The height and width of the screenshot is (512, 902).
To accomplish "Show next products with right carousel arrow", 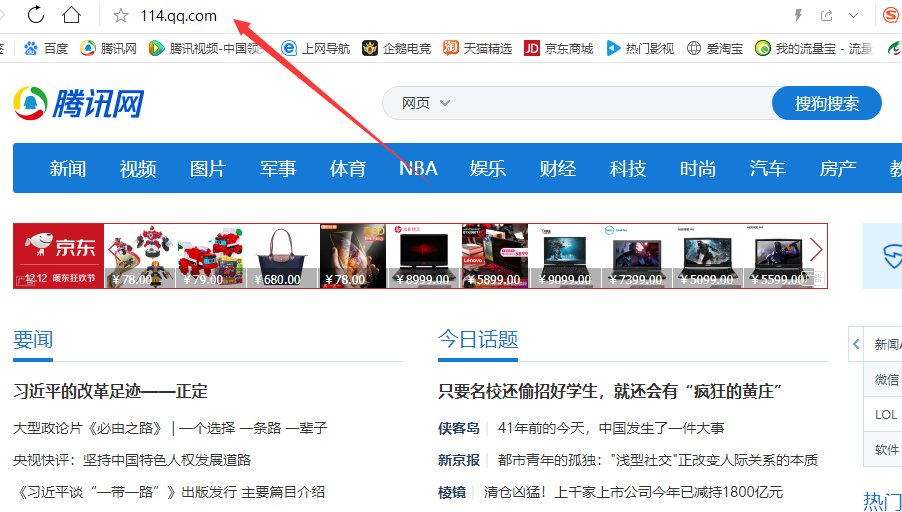I will 816,249.
